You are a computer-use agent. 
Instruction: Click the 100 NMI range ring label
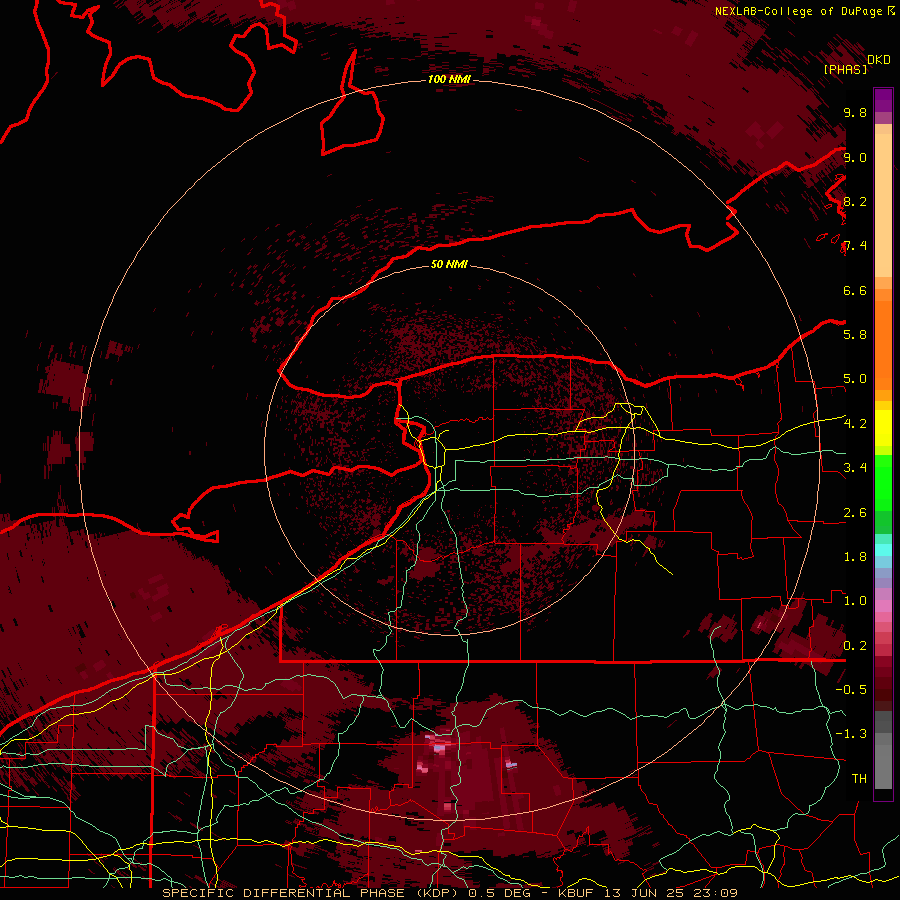(x=449, y=79)
